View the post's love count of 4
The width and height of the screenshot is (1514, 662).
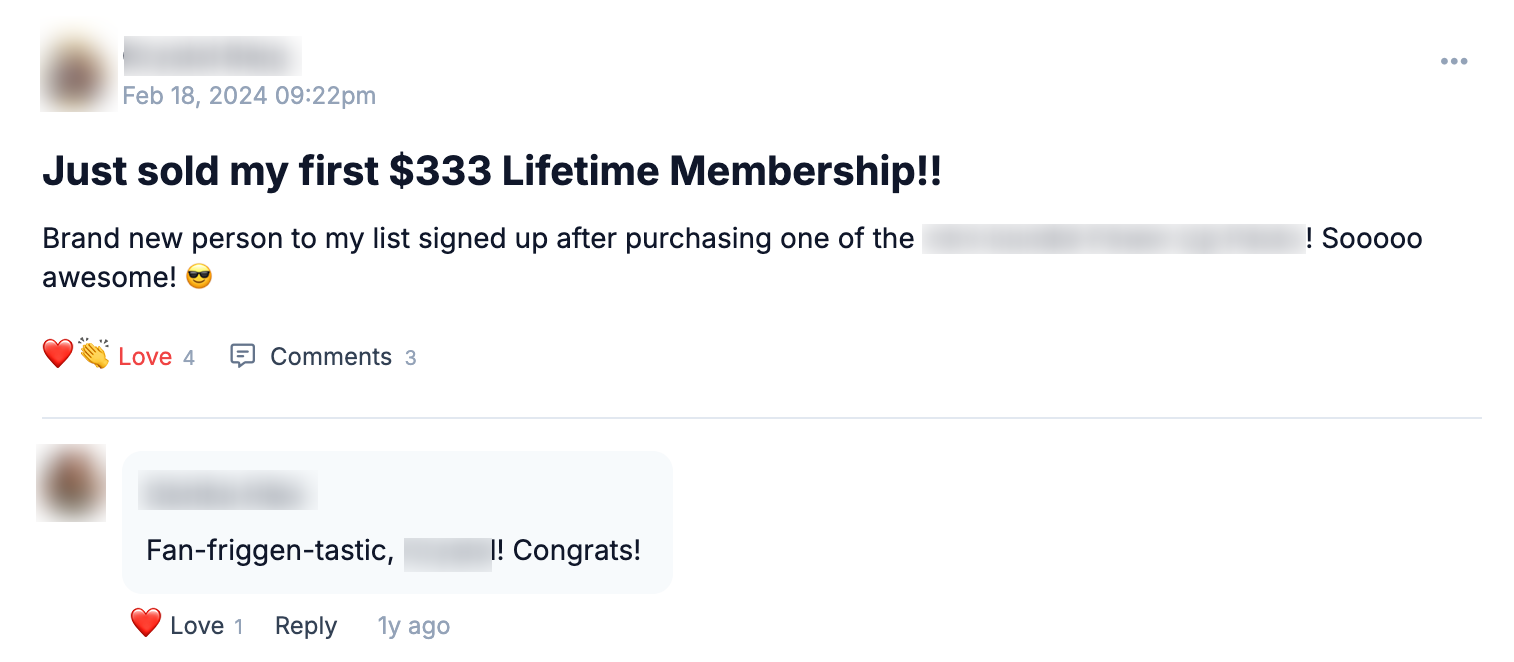(189, 358)
